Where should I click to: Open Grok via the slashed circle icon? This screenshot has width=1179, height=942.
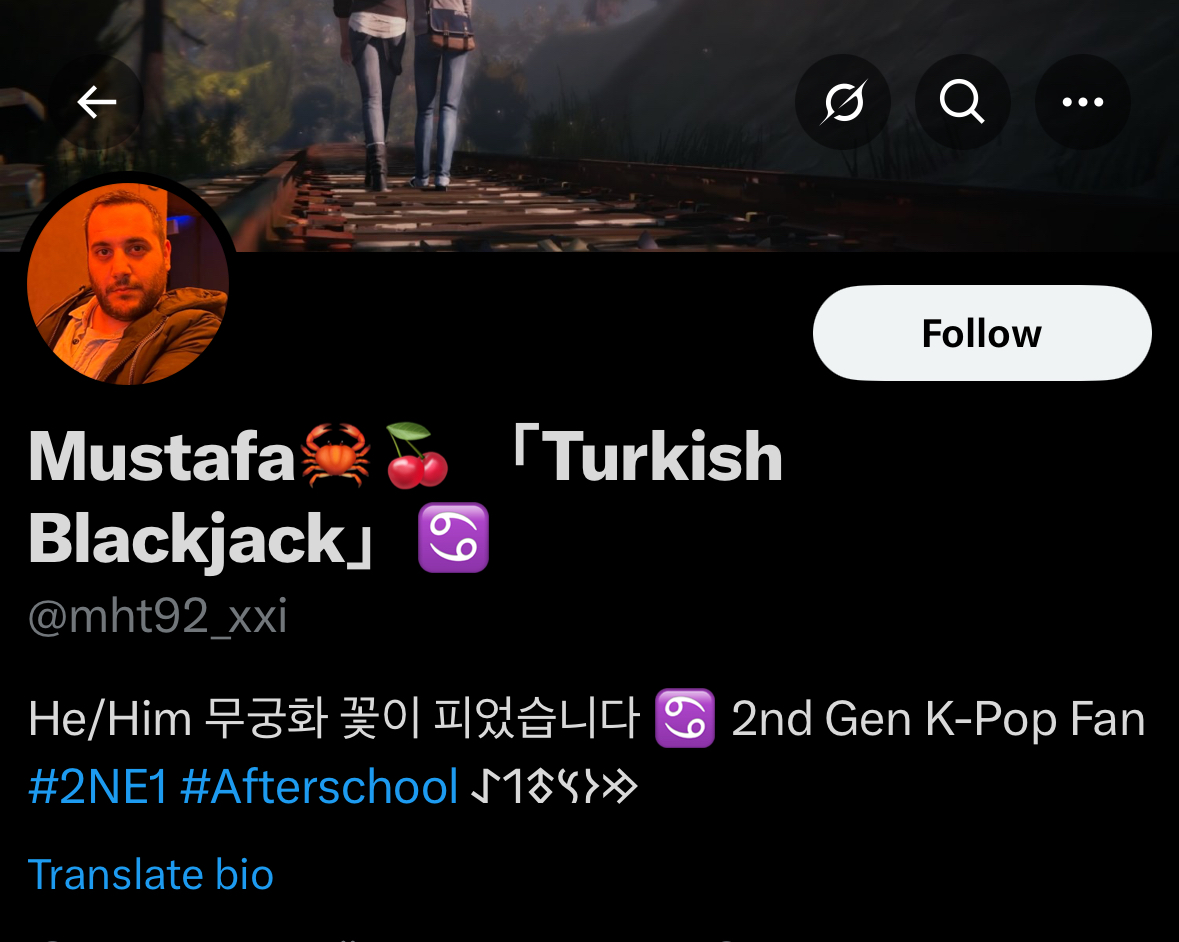pos(843,102)
